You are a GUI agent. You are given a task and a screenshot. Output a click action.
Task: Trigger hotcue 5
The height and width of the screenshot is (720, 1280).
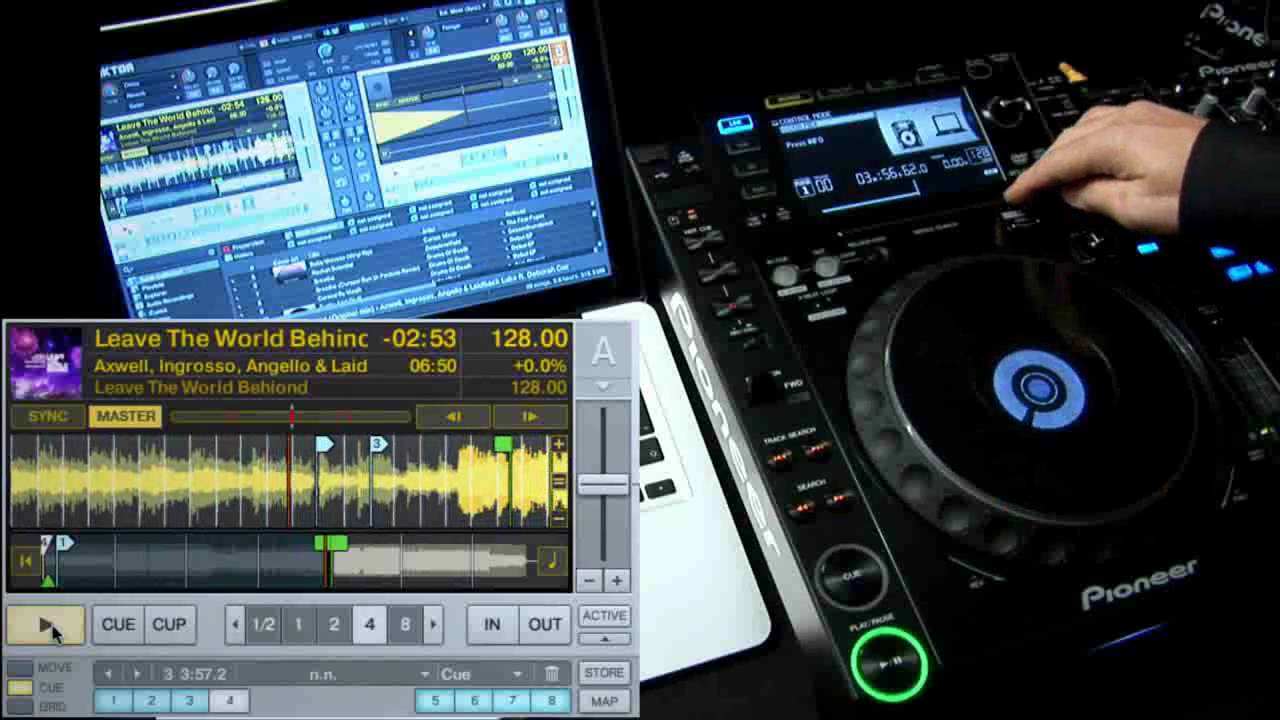pos(435,701)
